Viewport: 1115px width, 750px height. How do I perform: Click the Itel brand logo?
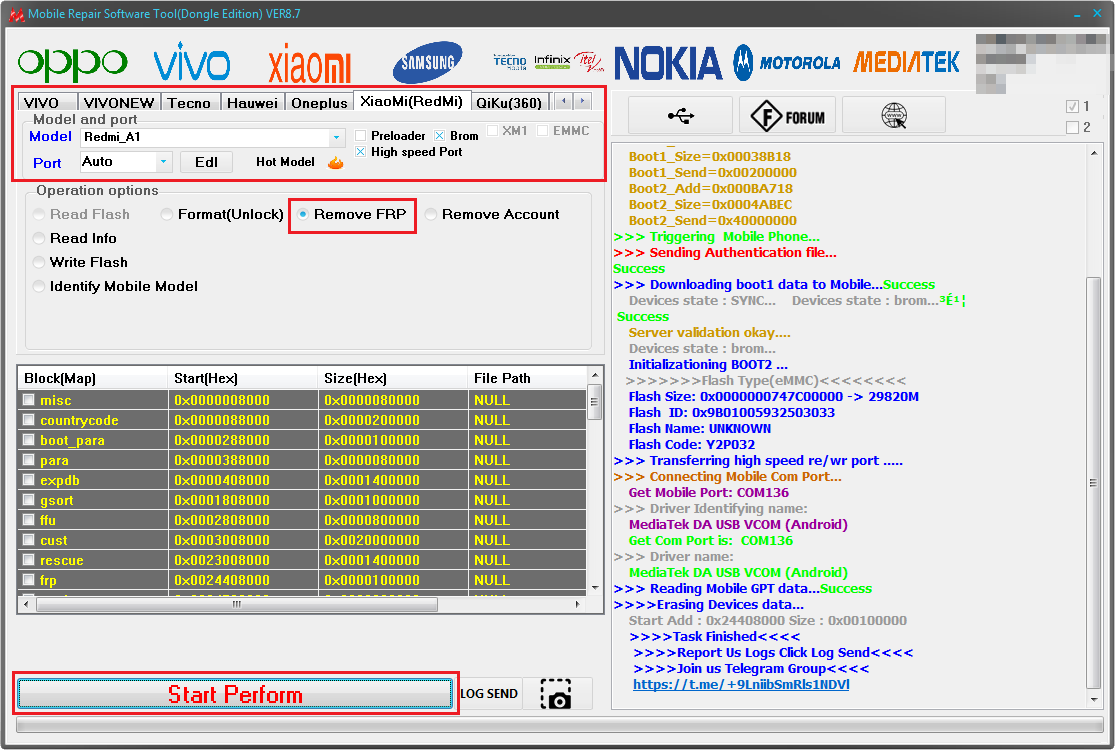pos(589,62)
